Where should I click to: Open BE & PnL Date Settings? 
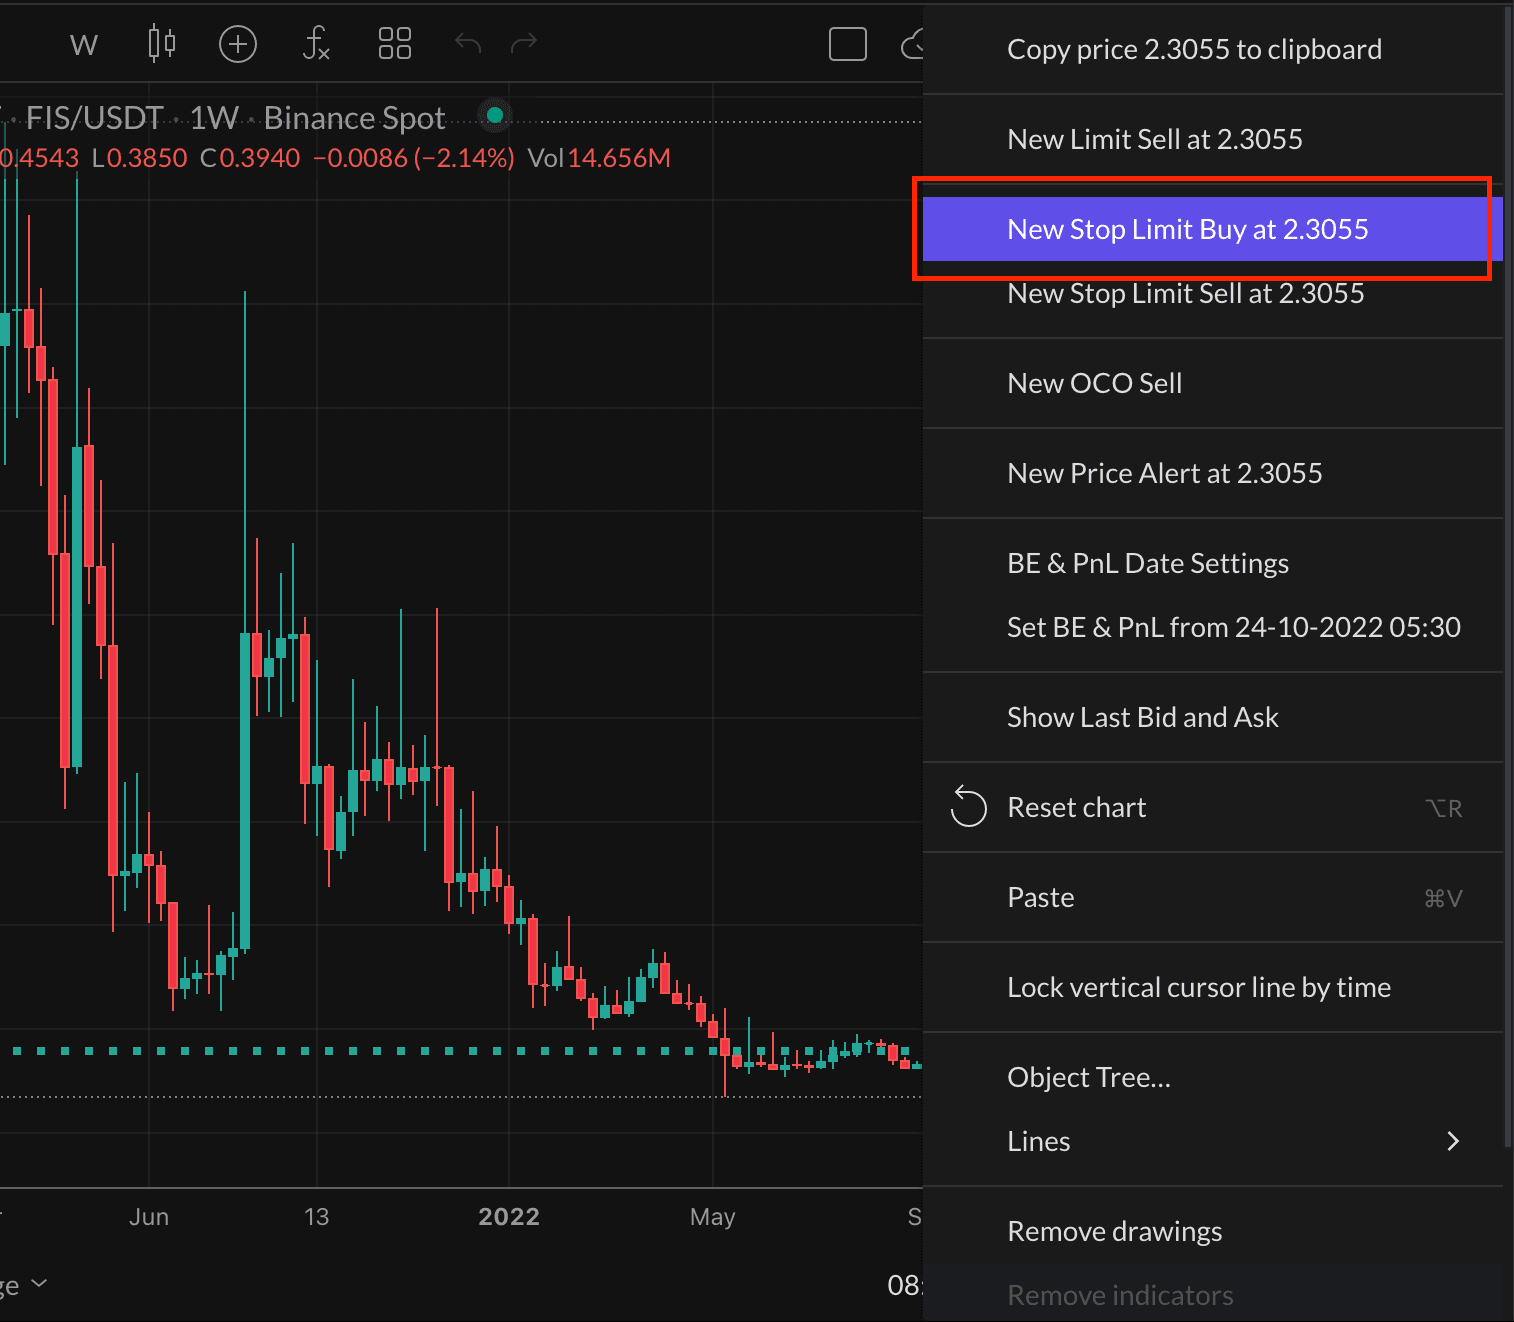point(1213,563)
